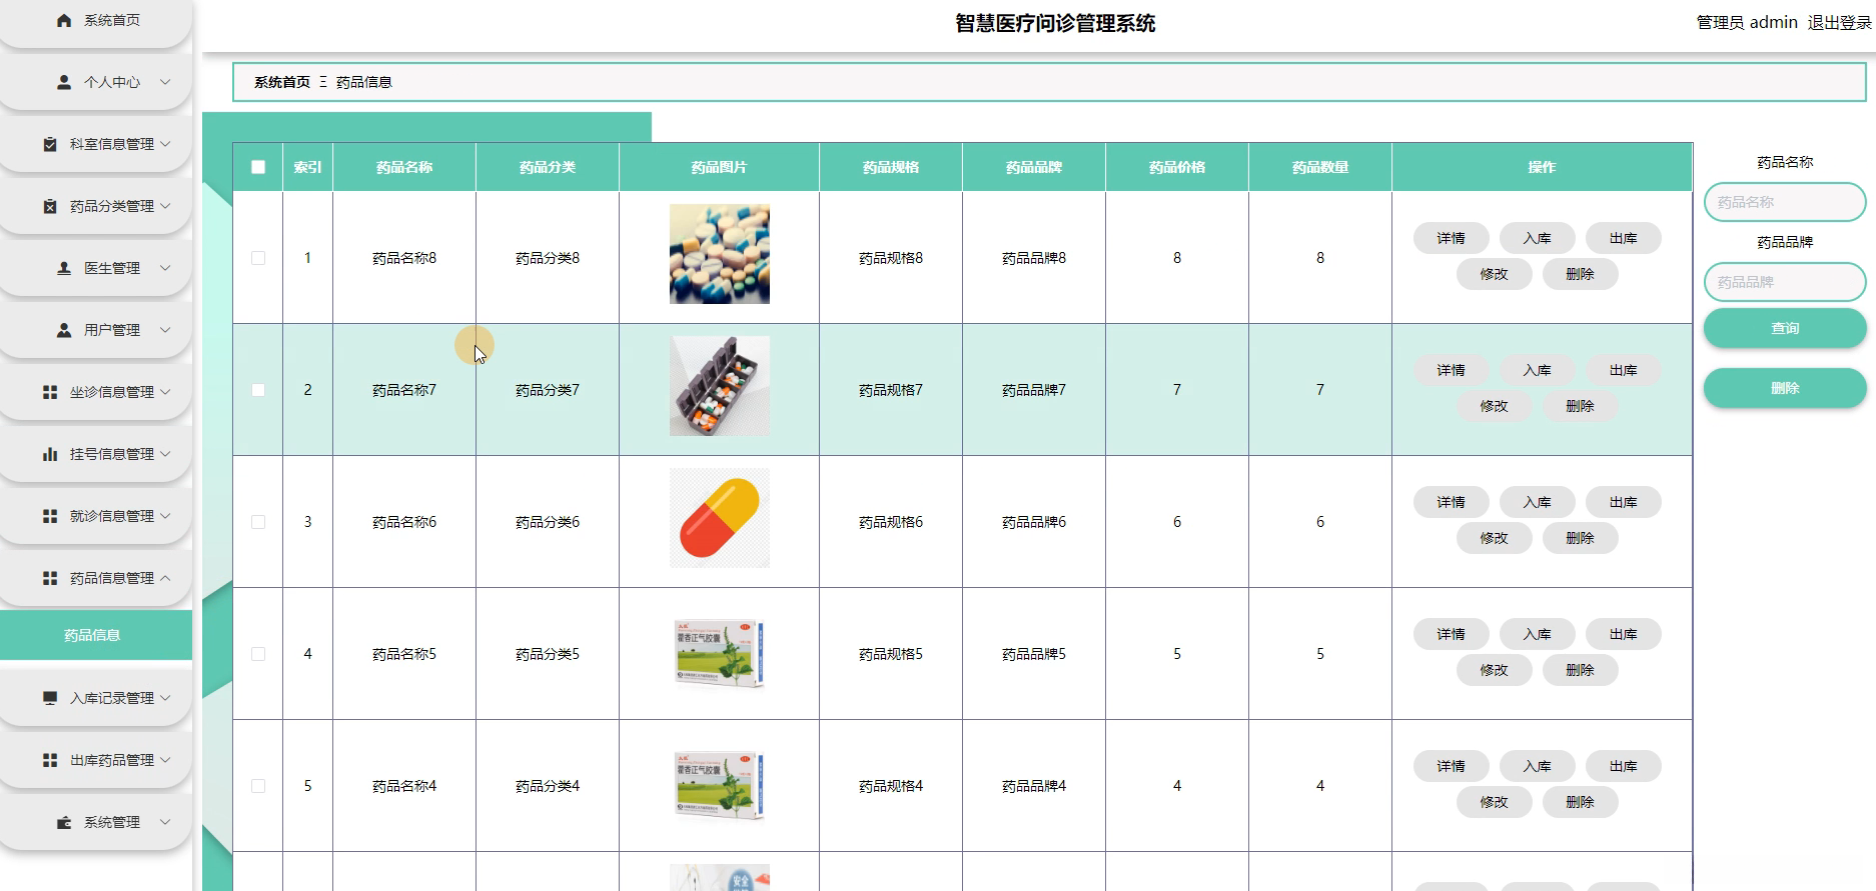Click the green 删除 batch delete button
The image size is (1876, 891).
1785,388
